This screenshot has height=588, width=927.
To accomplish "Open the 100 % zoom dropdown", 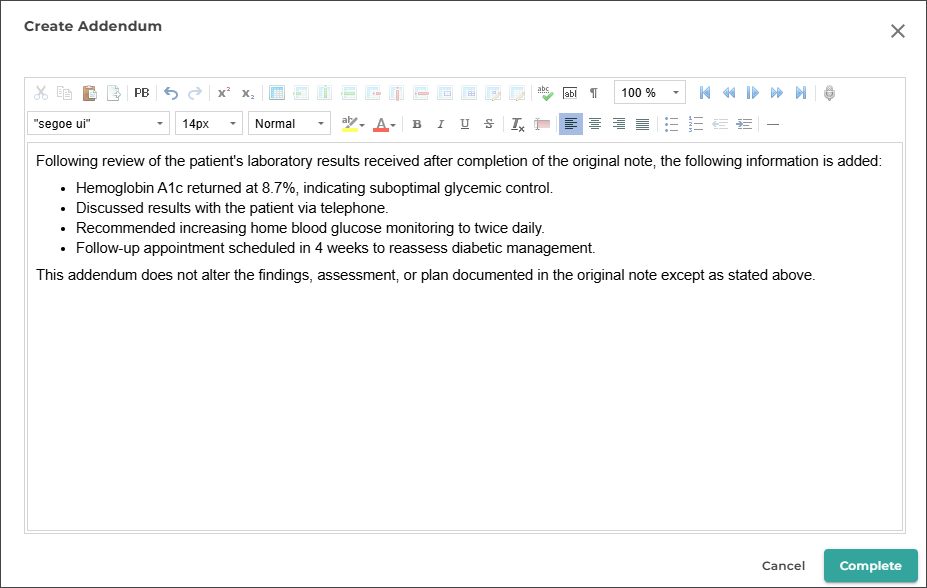I will (650, 92).
